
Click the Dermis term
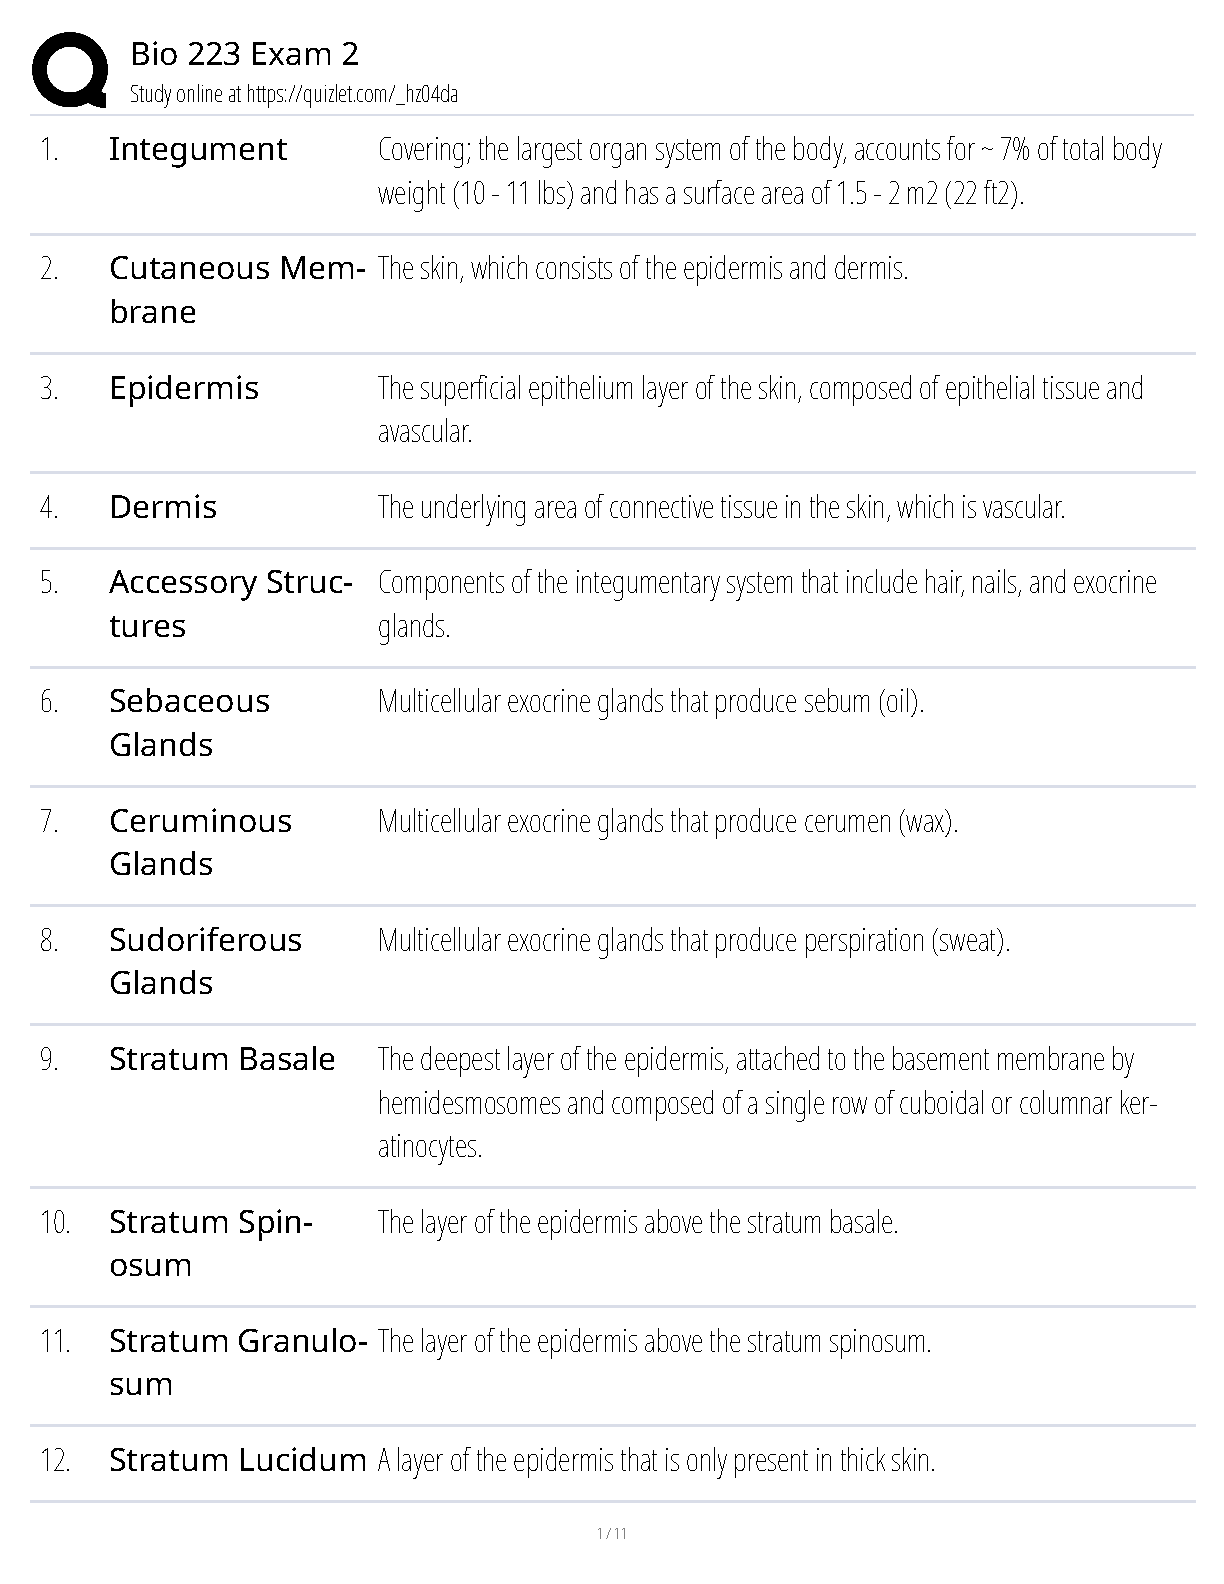(x=163, y=508)
